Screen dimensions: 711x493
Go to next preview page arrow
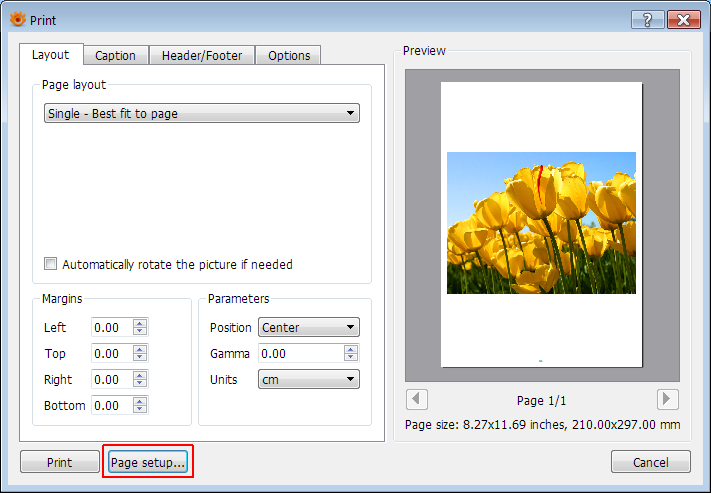click(667, 400)
